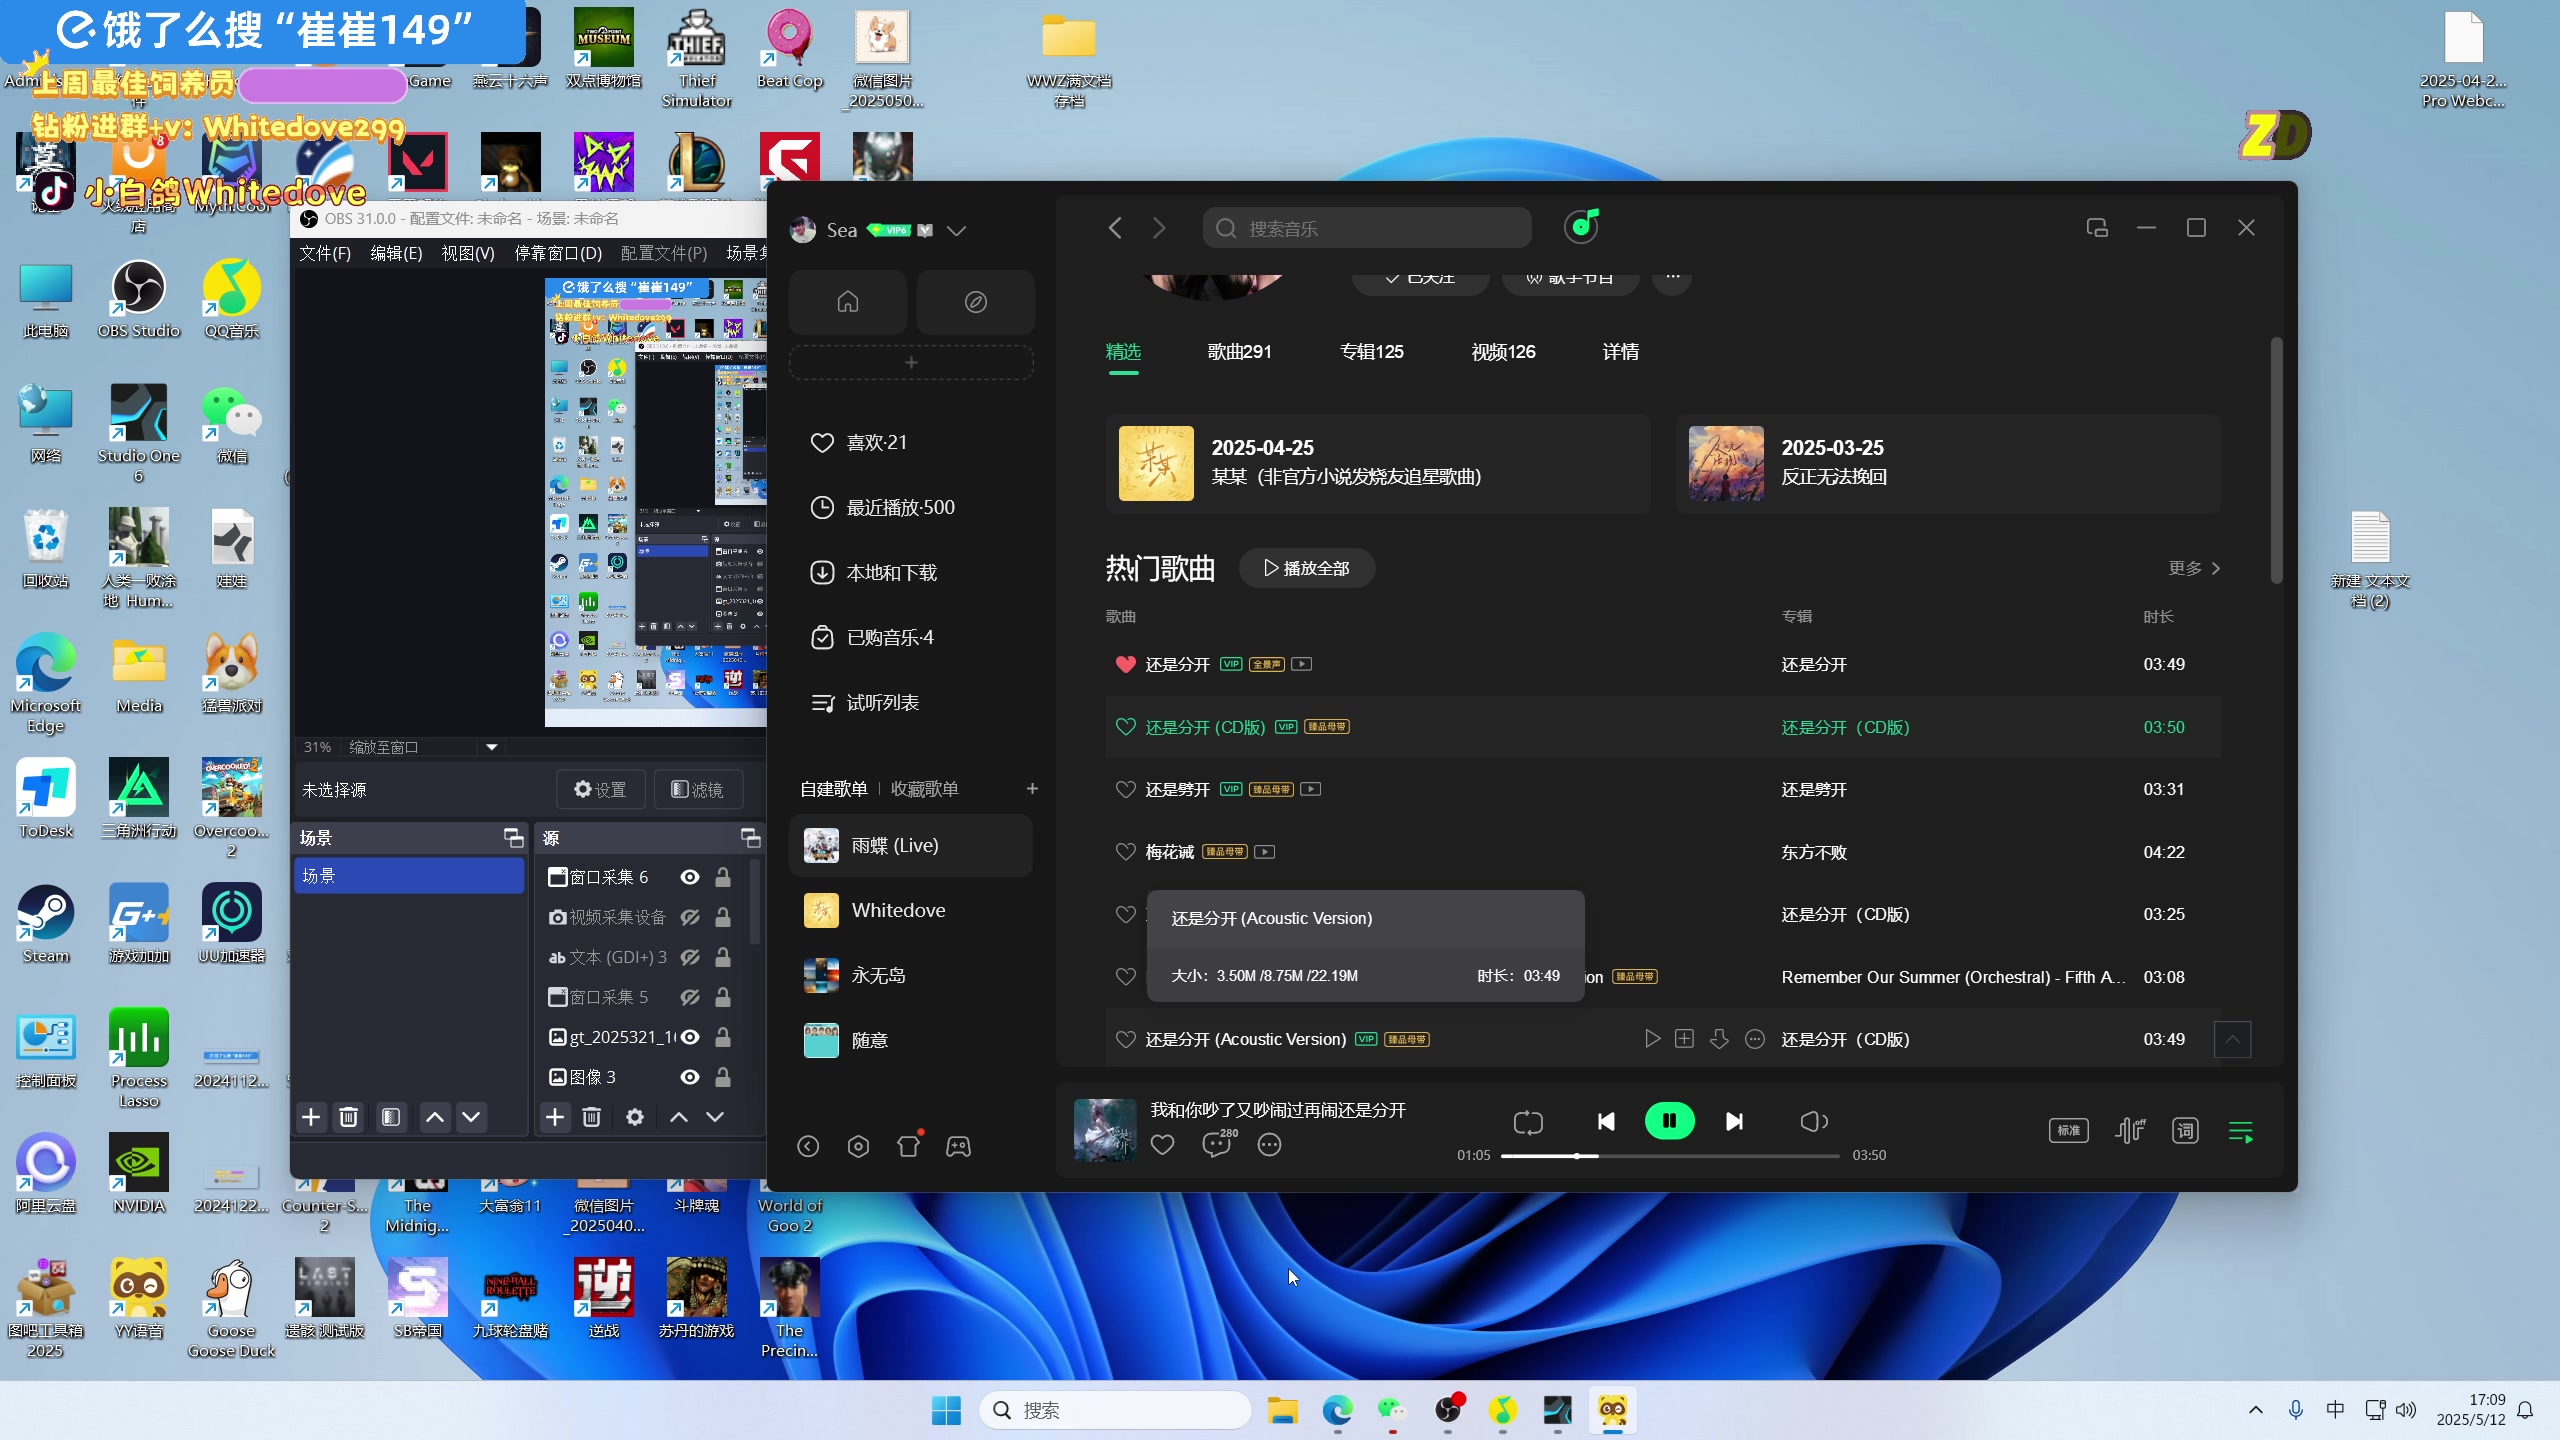Open the 编辑(E) menu in OBS

[396, 253]
